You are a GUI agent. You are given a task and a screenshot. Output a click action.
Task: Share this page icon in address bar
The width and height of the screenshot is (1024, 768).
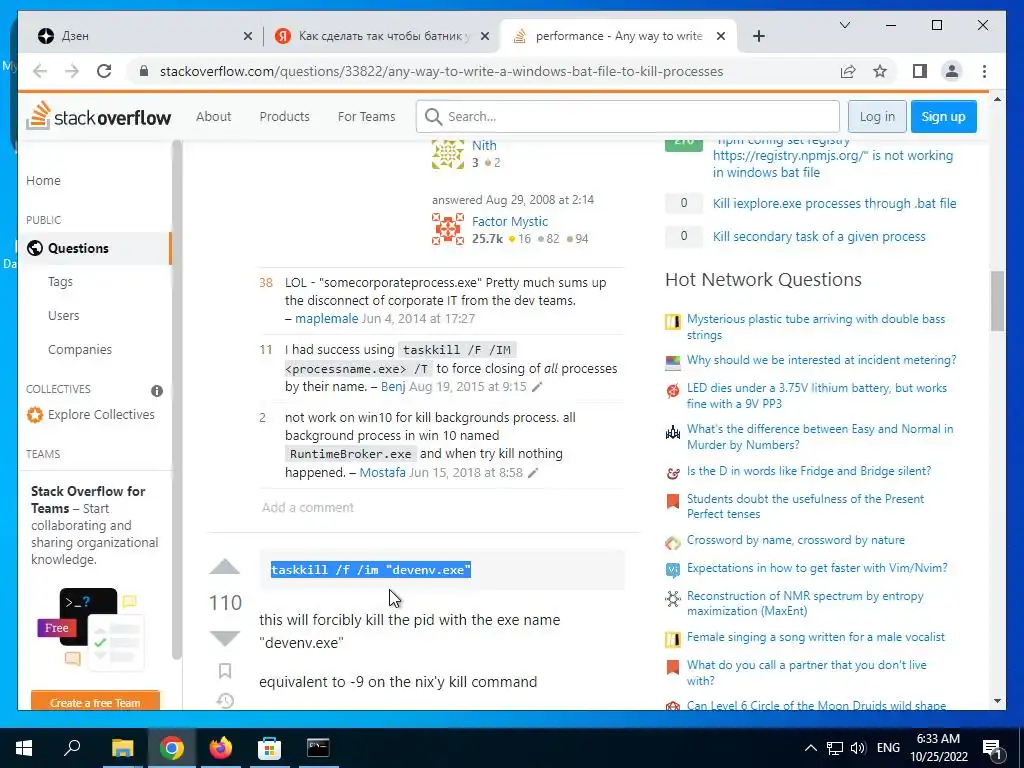click(848, 71)
